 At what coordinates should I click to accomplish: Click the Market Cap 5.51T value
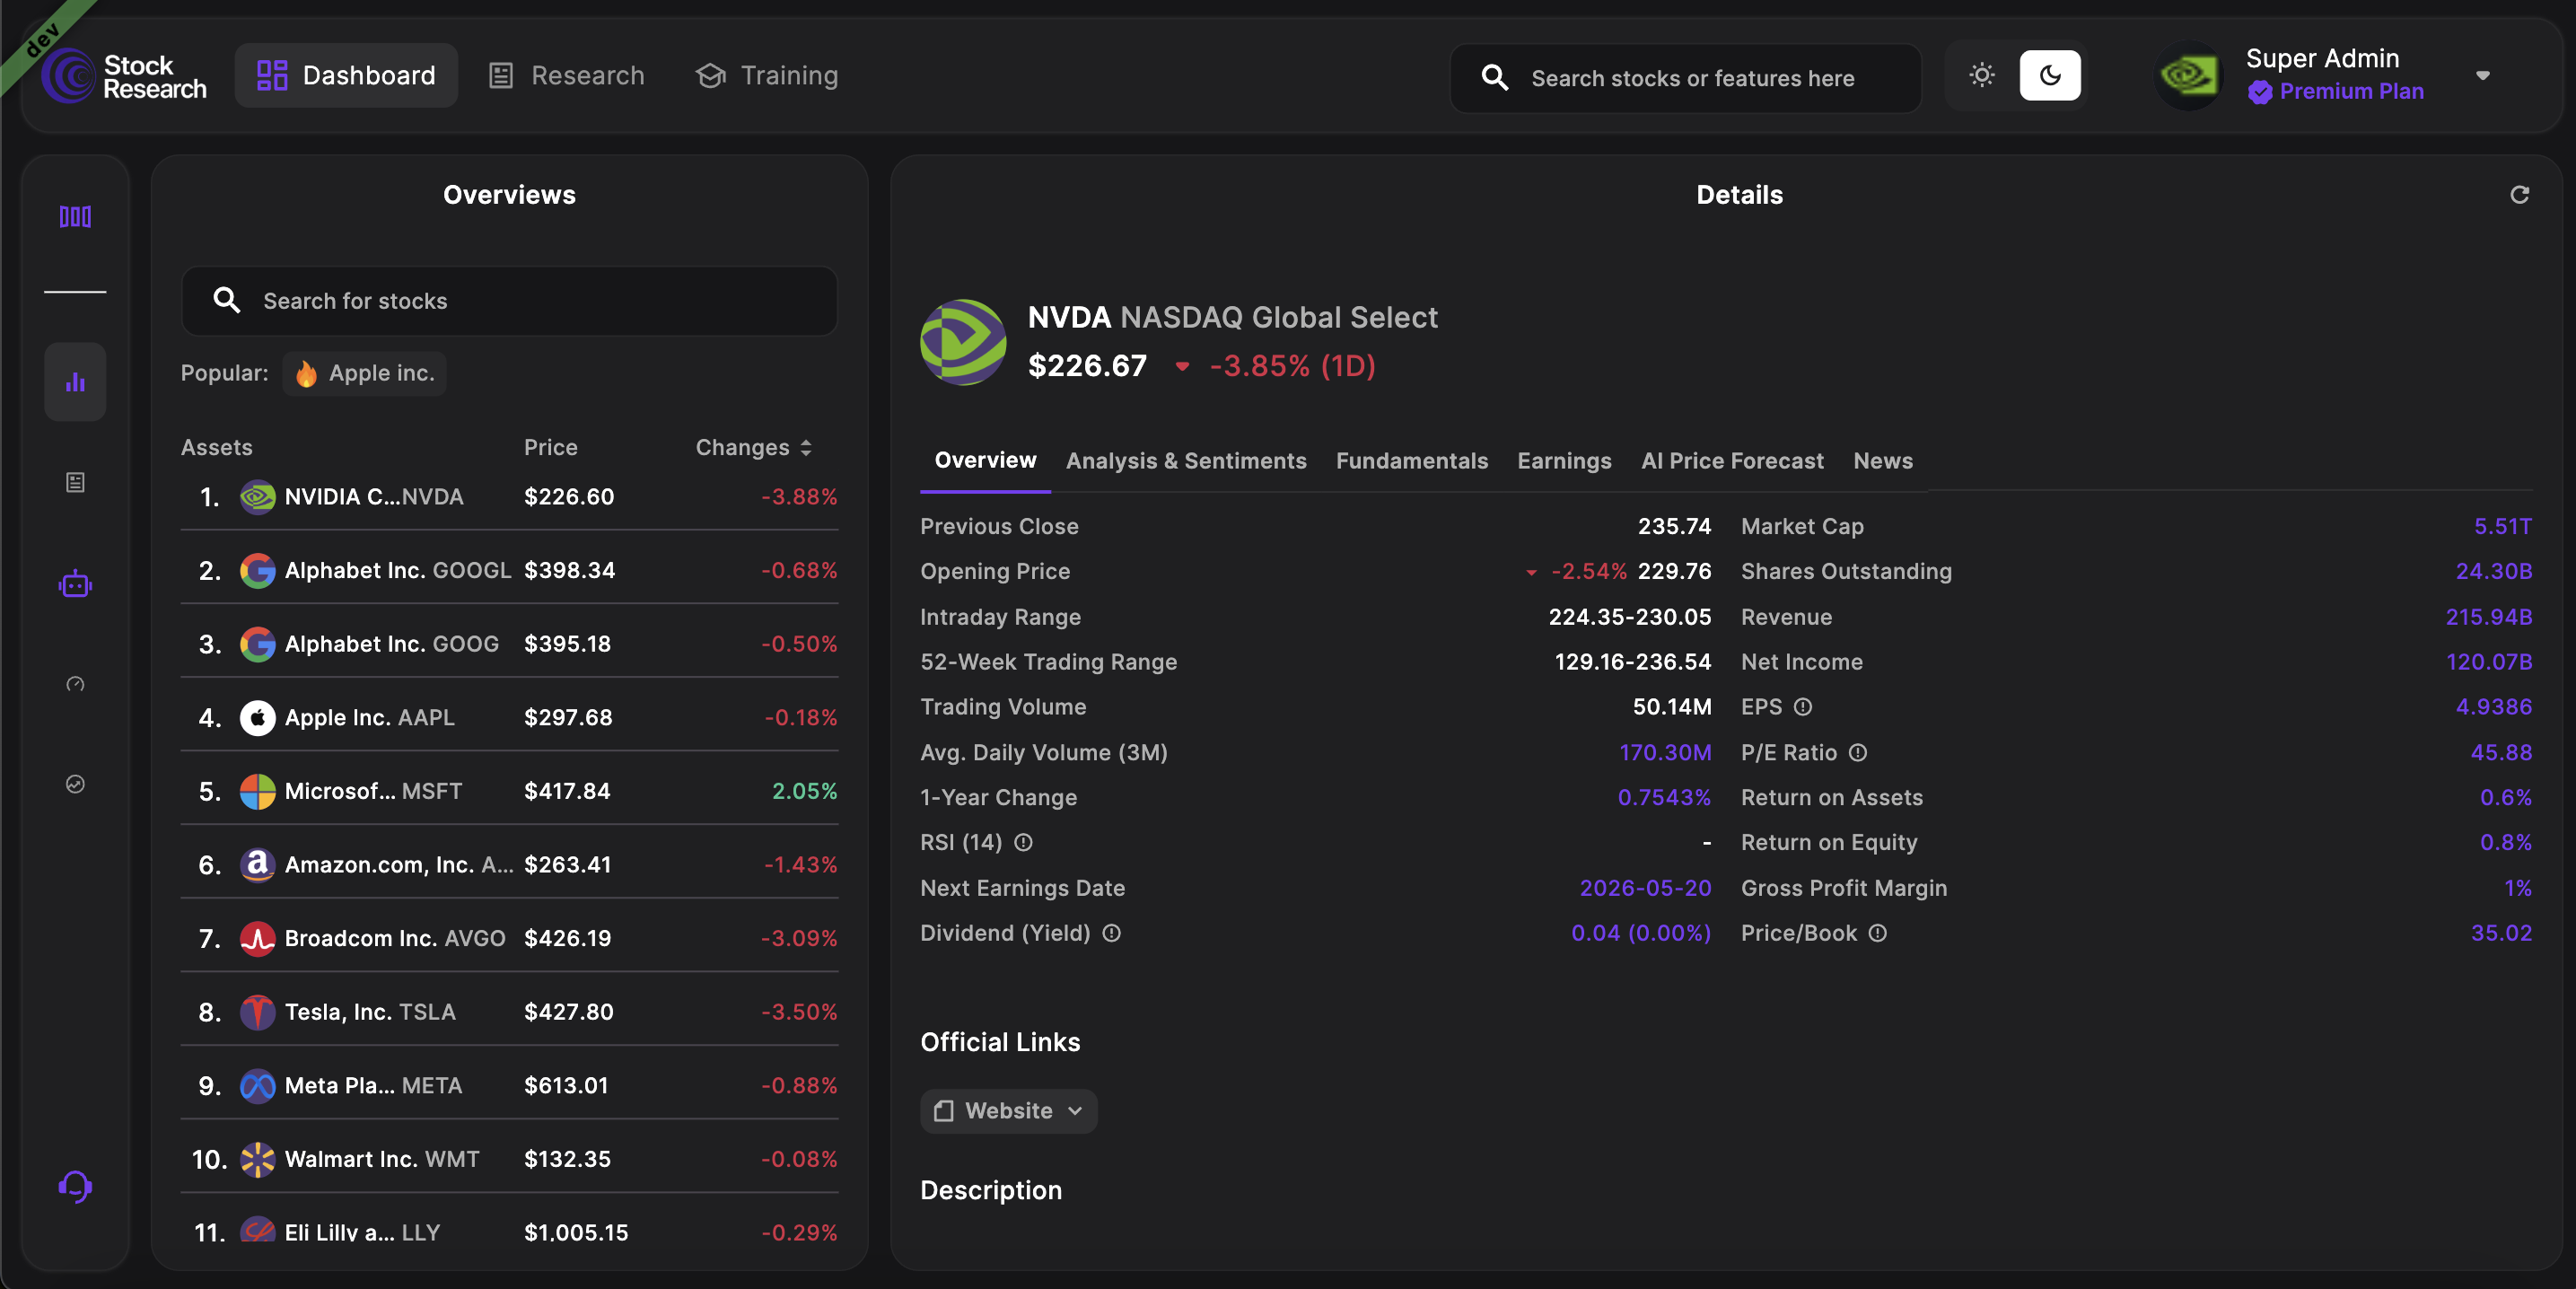point(2502,526)
